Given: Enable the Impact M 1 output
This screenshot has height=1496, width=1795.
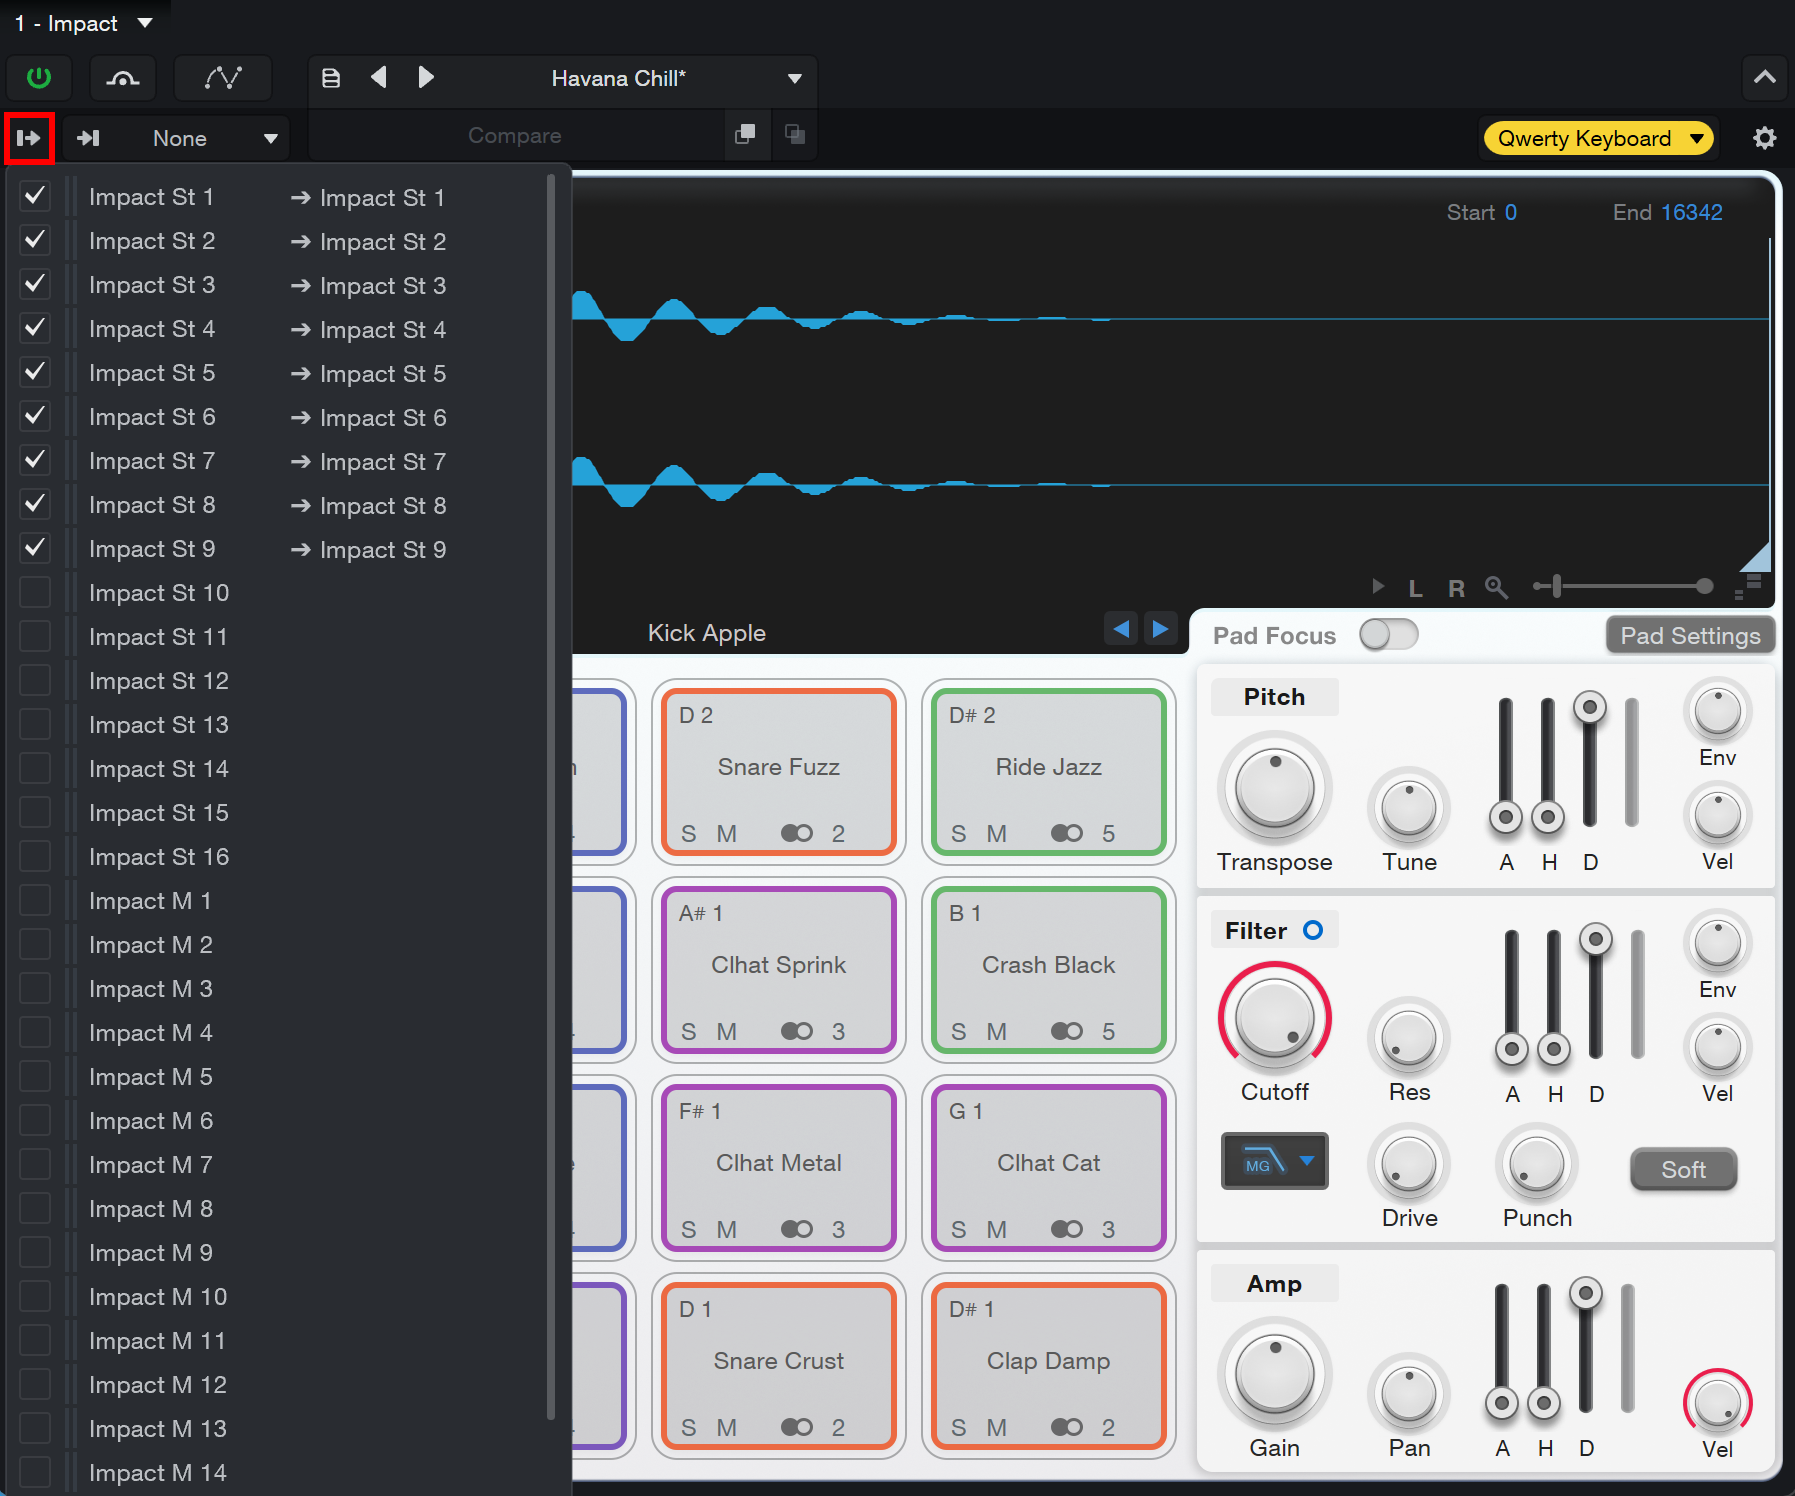Looking at the screenshot, I should [35, 900].
